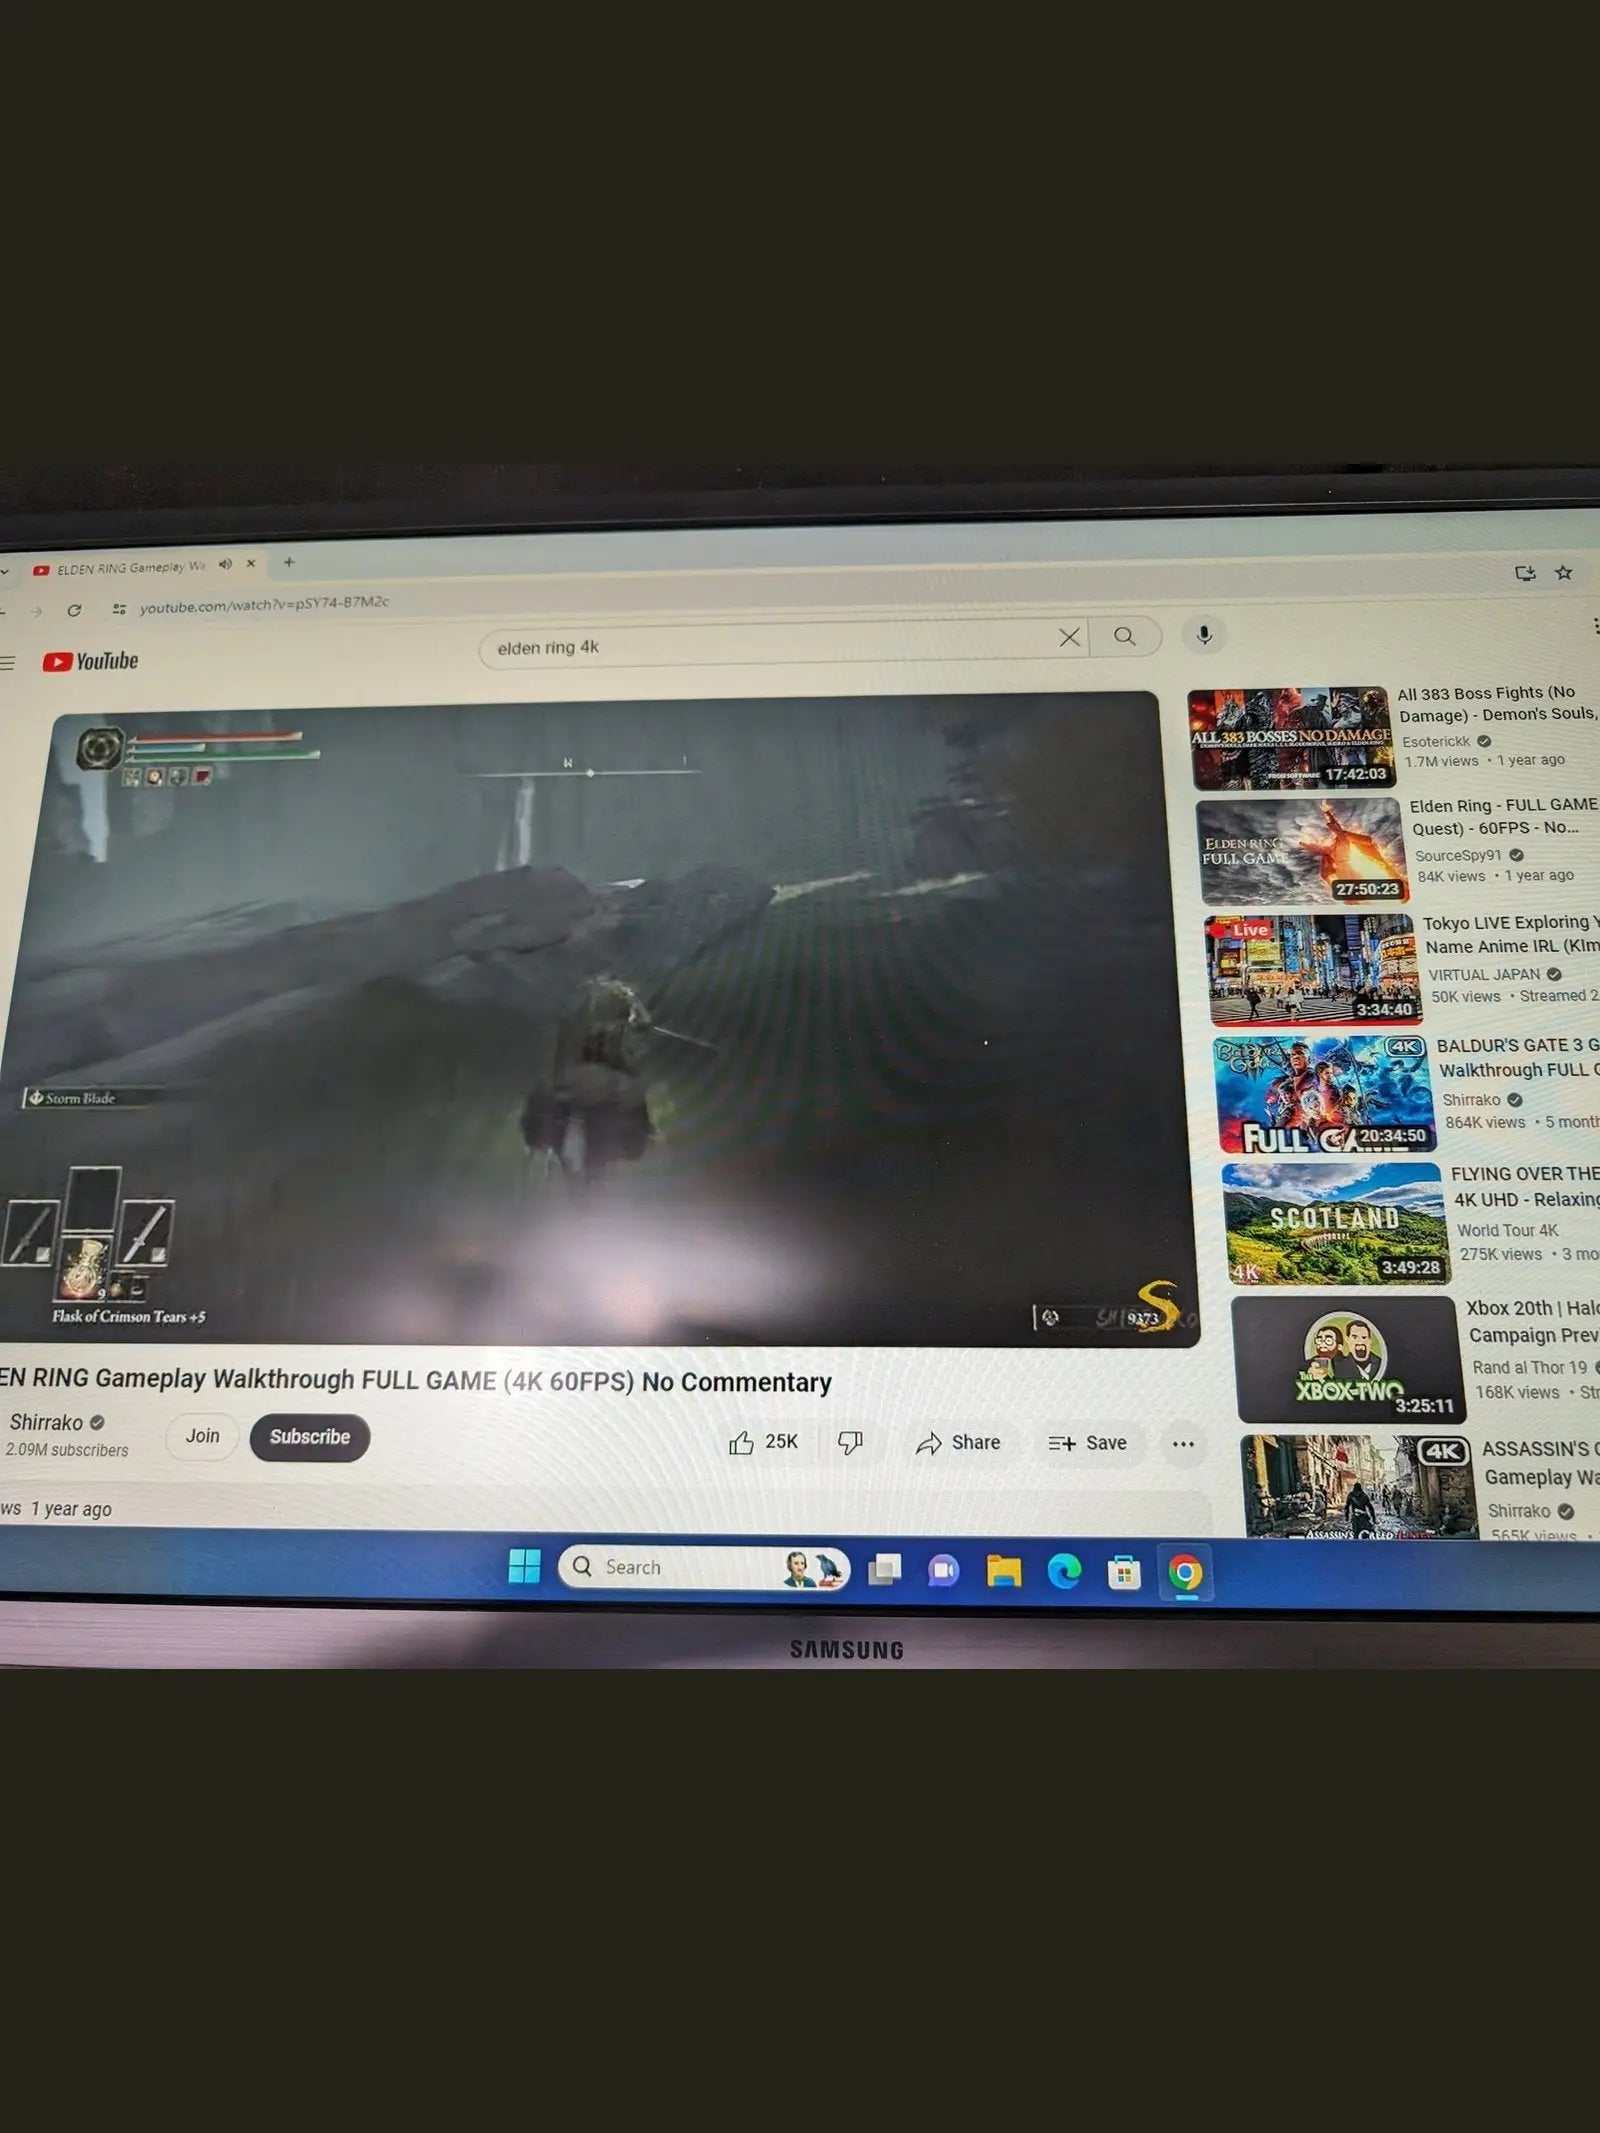
Task: Click the YouTube logo home icon
Action: (x=90, y=661)
